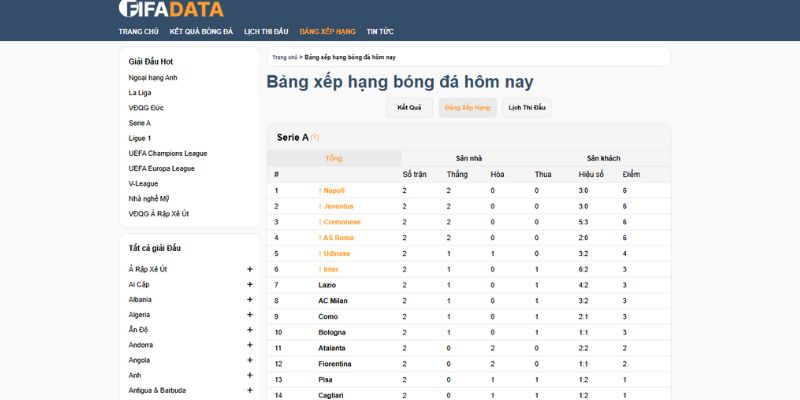Click Pisa in the standings table
This screenshot has width=800, height=400.
coord(326,380)
